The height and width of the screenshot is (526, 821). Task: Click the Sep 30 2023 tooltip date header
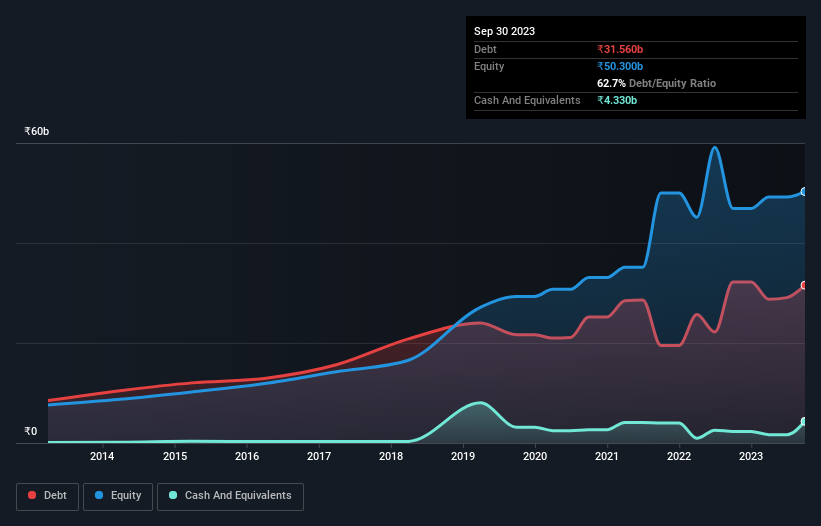pos(504,31)
